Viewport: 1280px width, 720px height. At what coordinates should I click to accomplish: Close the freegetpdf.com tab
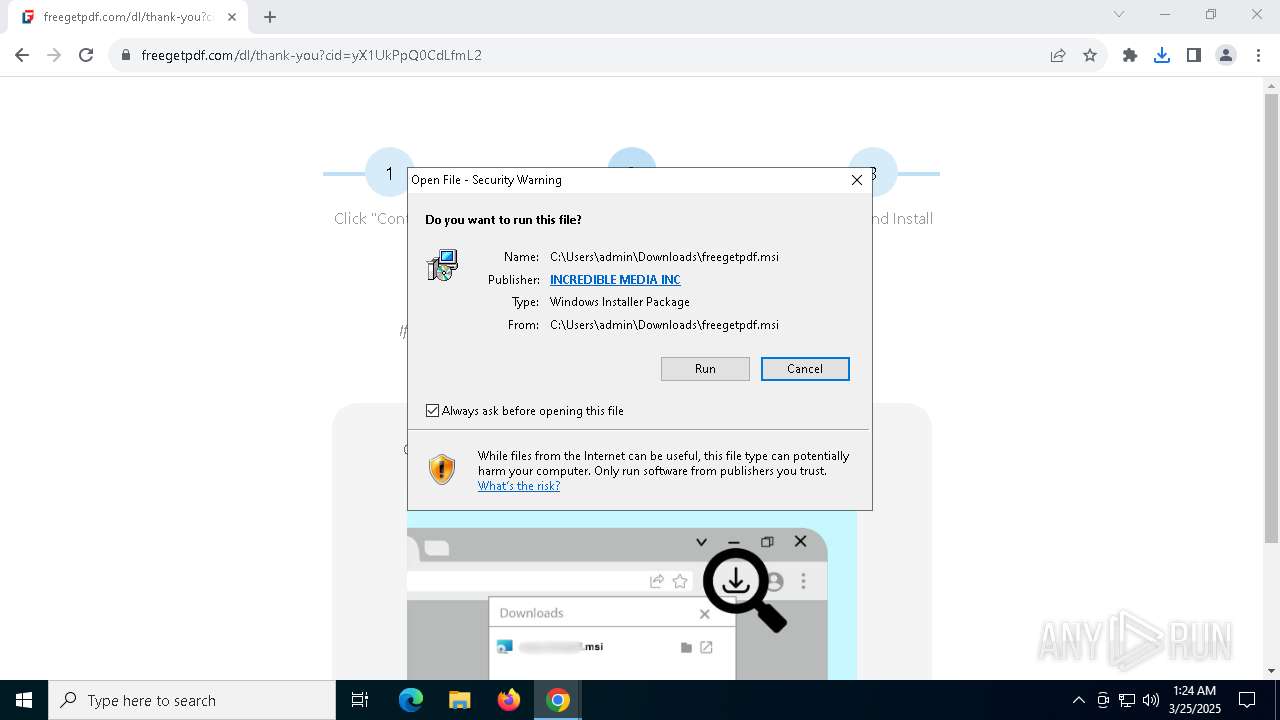tap(232, 17)
